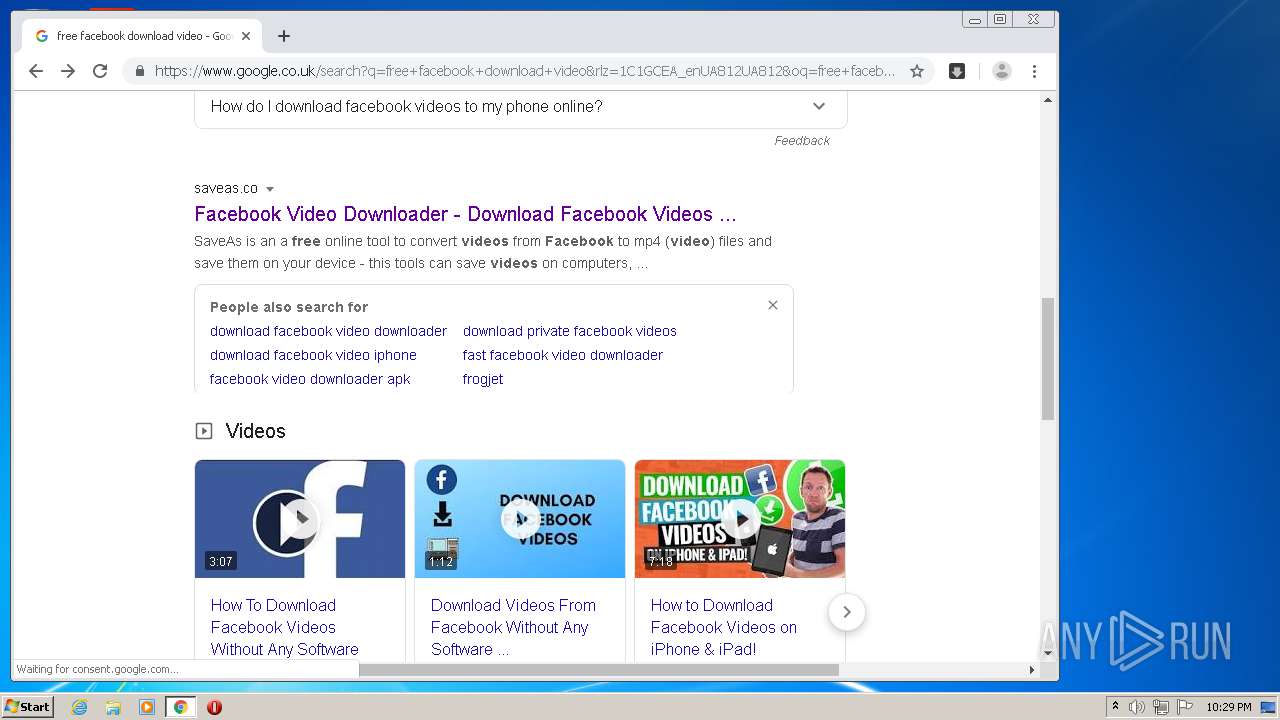Screen dimensions: 1280x720
Task: Click the scroll down arrow of the page
Action: tap(1048, 653)
